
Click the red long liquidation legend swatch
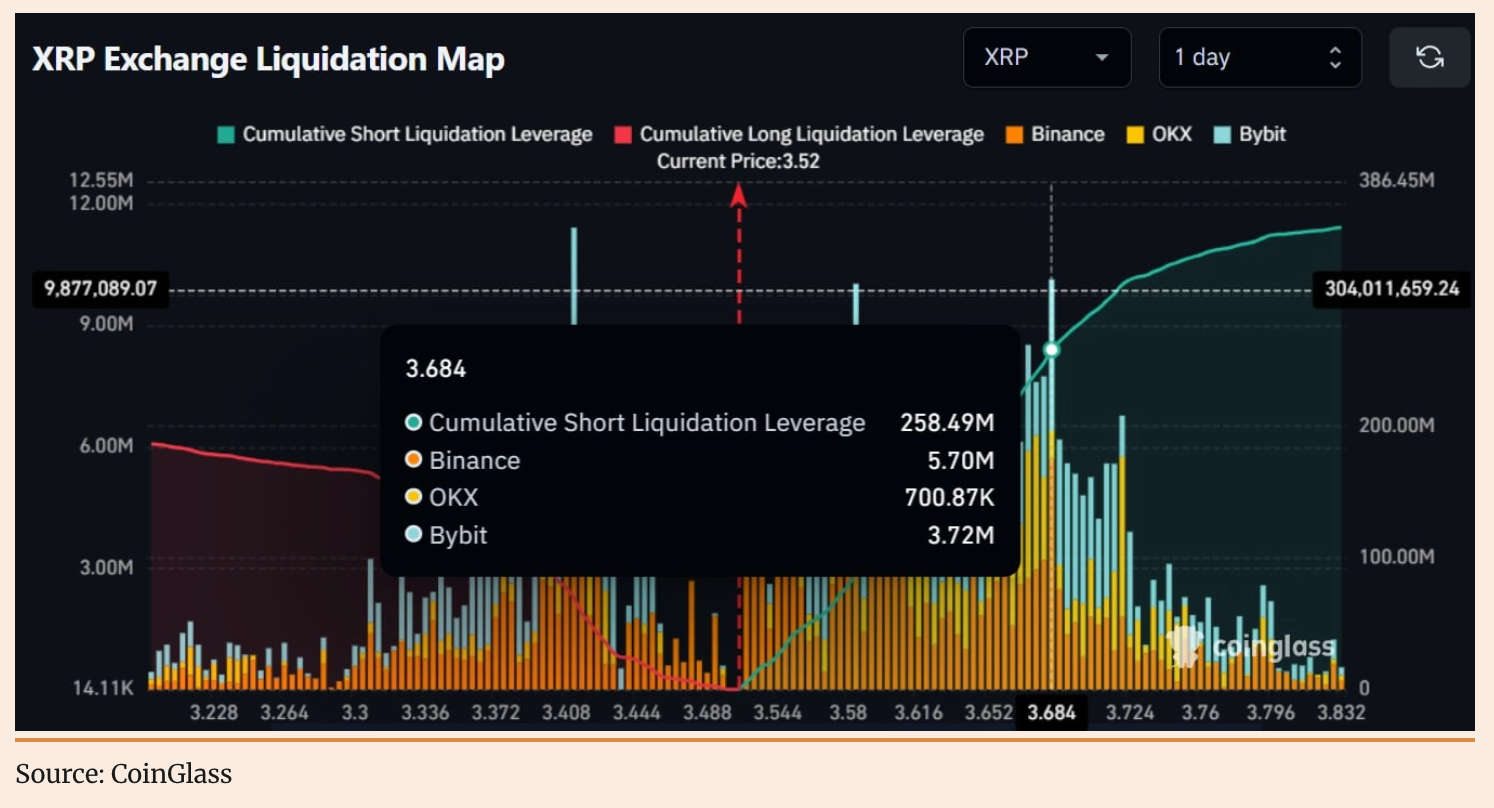pos(623,134)
